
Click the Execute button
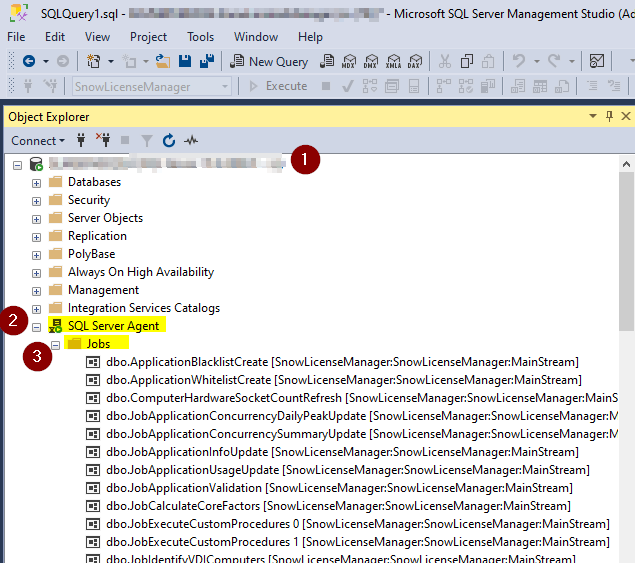coord(278,86)
